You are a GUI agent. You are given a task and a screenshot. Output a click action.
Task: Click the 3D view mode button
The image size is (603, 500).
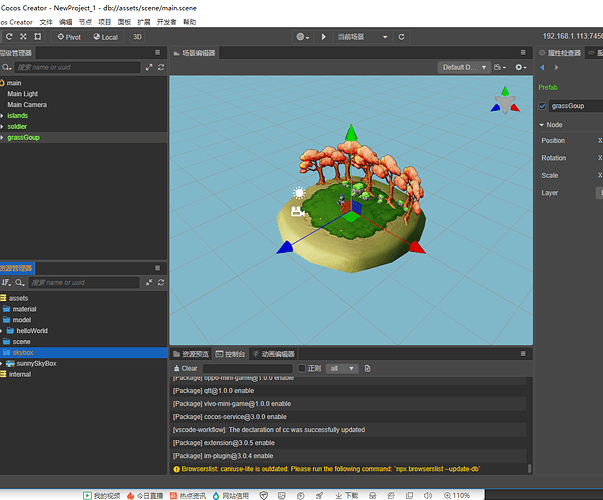(x=137, y=36)
